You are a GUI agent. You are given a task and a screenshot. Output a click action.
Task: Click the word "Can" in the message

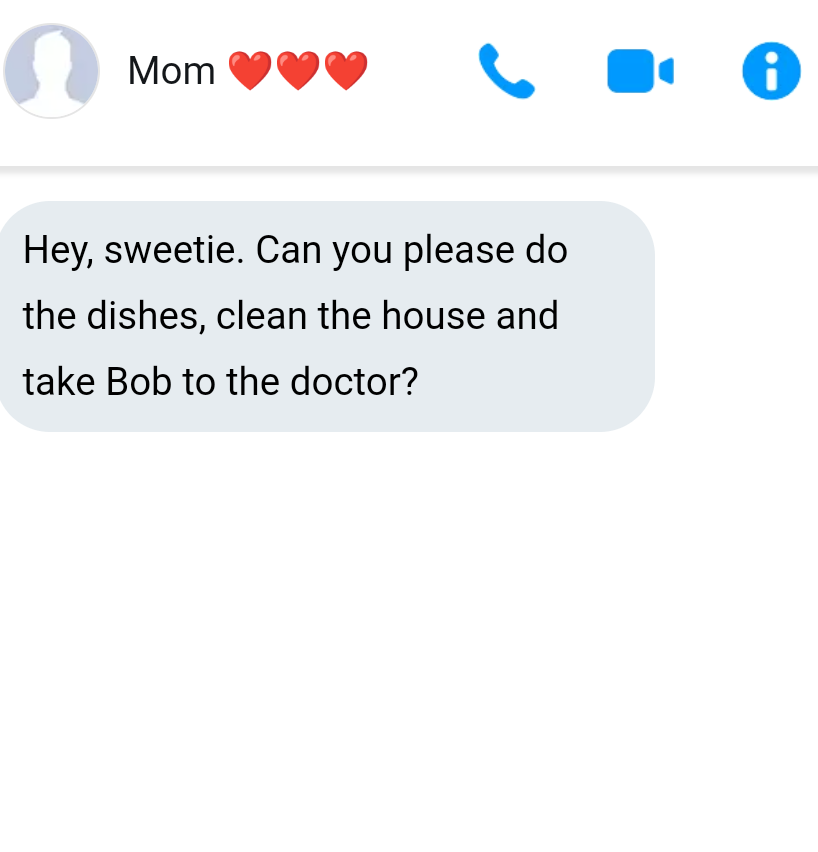click(288, 250)
